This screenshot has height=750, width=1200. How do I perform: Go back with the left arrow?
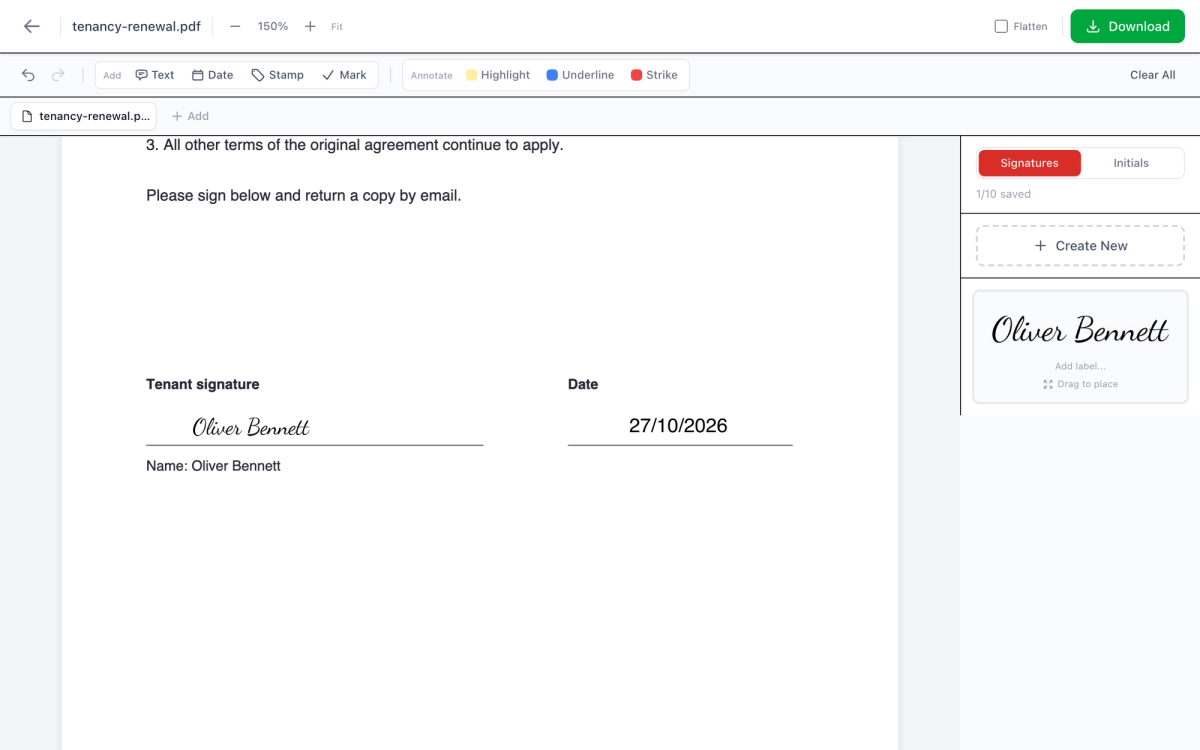32,26
